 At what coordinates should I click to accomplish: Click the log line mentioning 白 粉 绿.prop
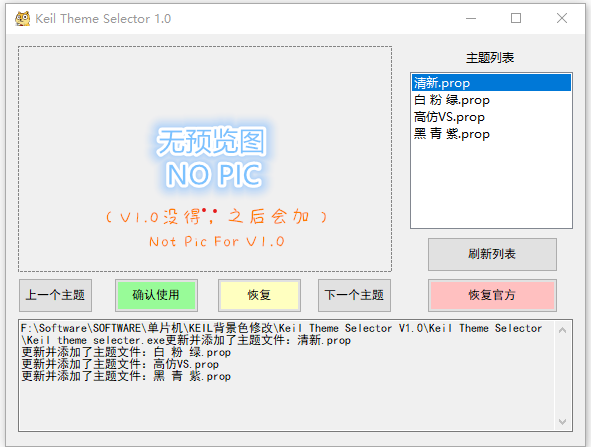coord(126,352)
